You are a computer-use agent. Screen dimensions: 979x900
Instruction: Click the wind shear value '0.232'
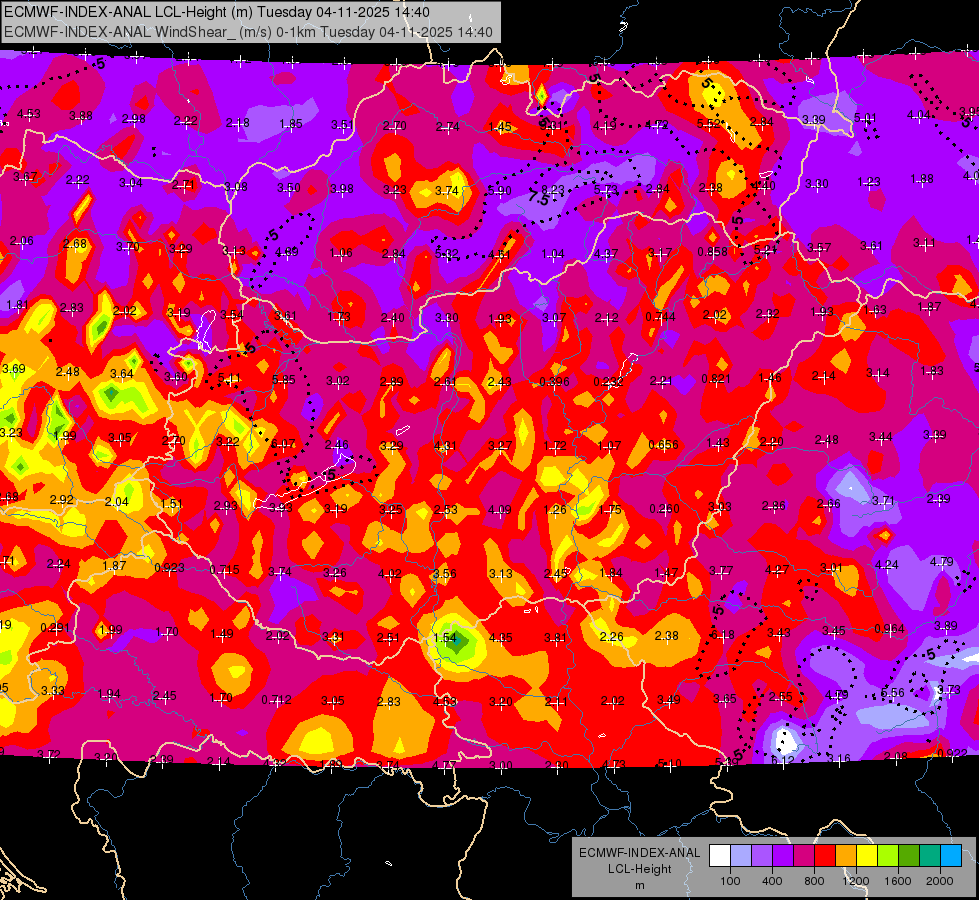click(x=608, y=382)
